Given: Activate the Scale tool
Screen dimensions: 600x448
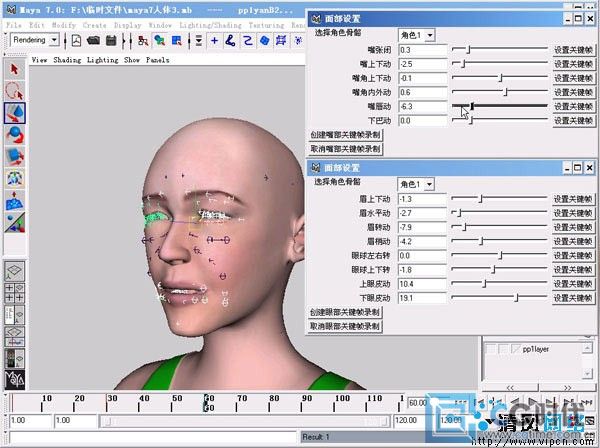Looking at the screenshot, I should click(x=15, y=156).
